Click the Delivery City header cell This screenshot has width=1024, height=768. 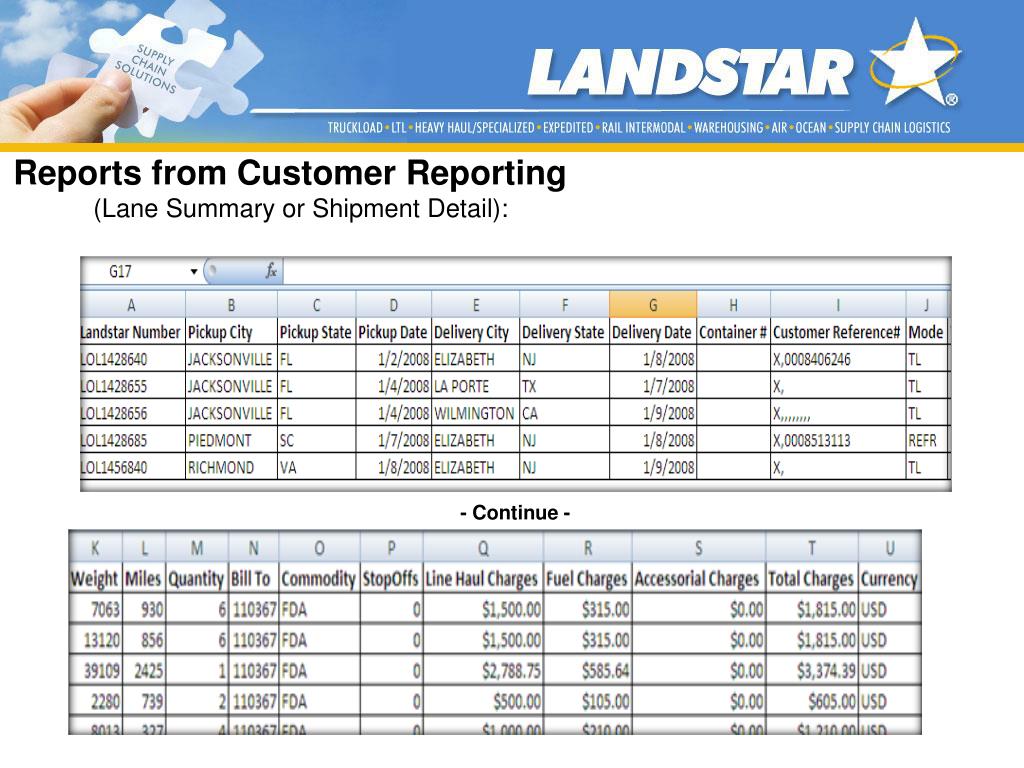coord(475,332)
